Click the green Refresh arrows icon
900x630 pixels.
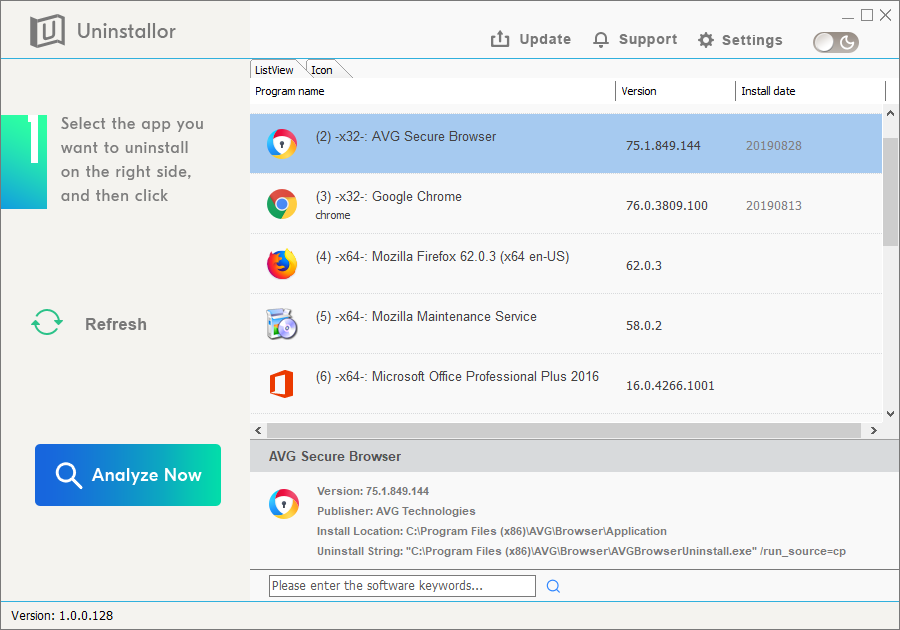pyautogui.click(x=47, y=322)
